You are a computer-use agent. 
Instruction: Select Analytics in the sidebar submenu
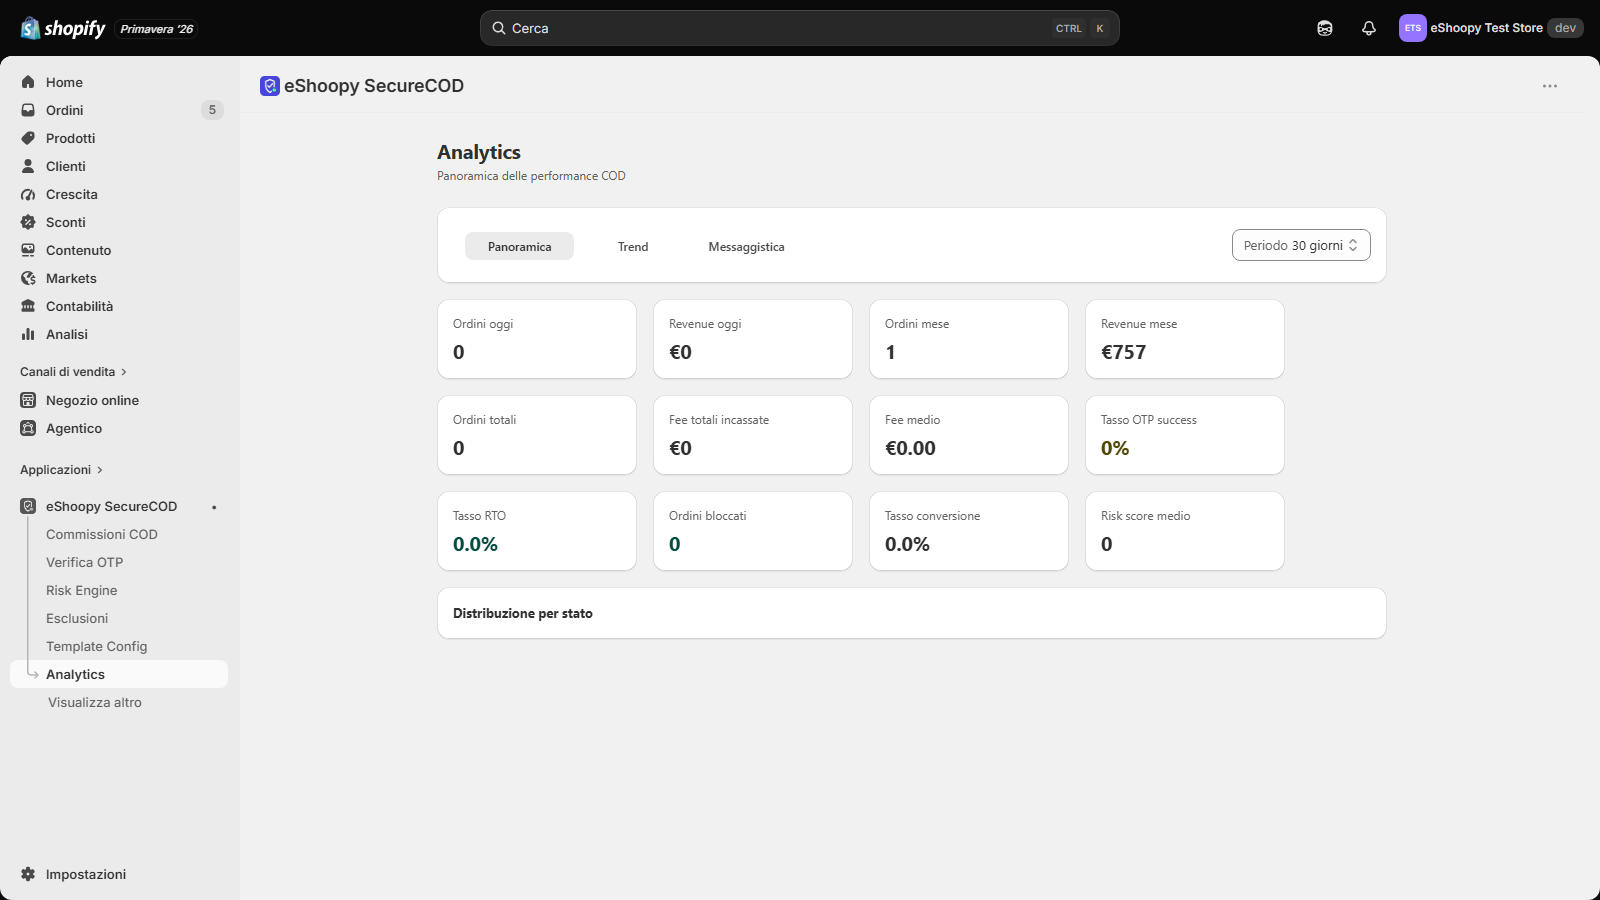tap(119, 674)
